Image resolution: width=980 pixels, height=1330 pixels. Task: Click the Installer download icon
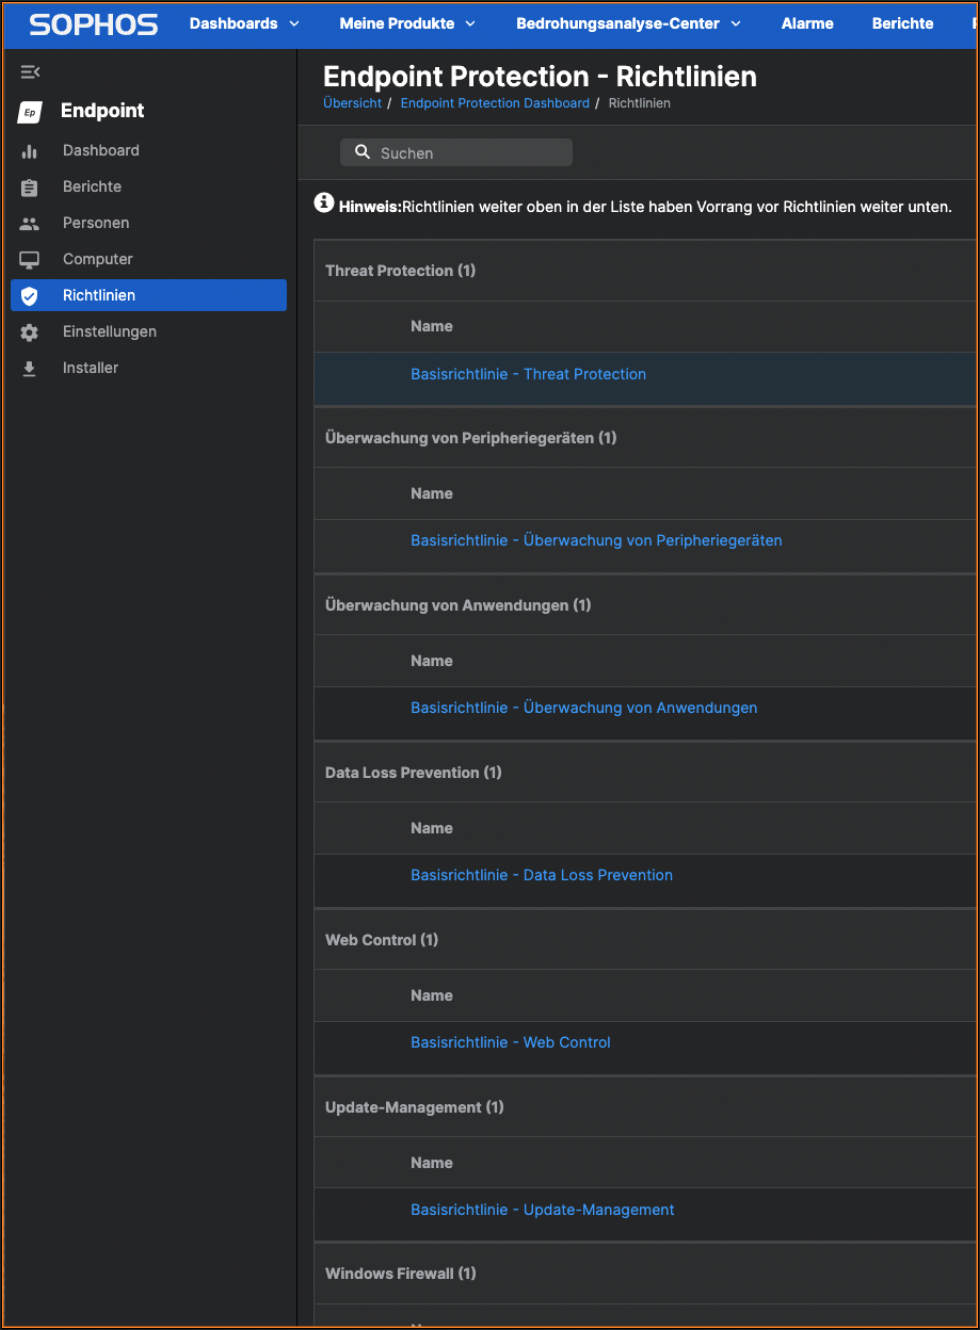pos(30,369)
